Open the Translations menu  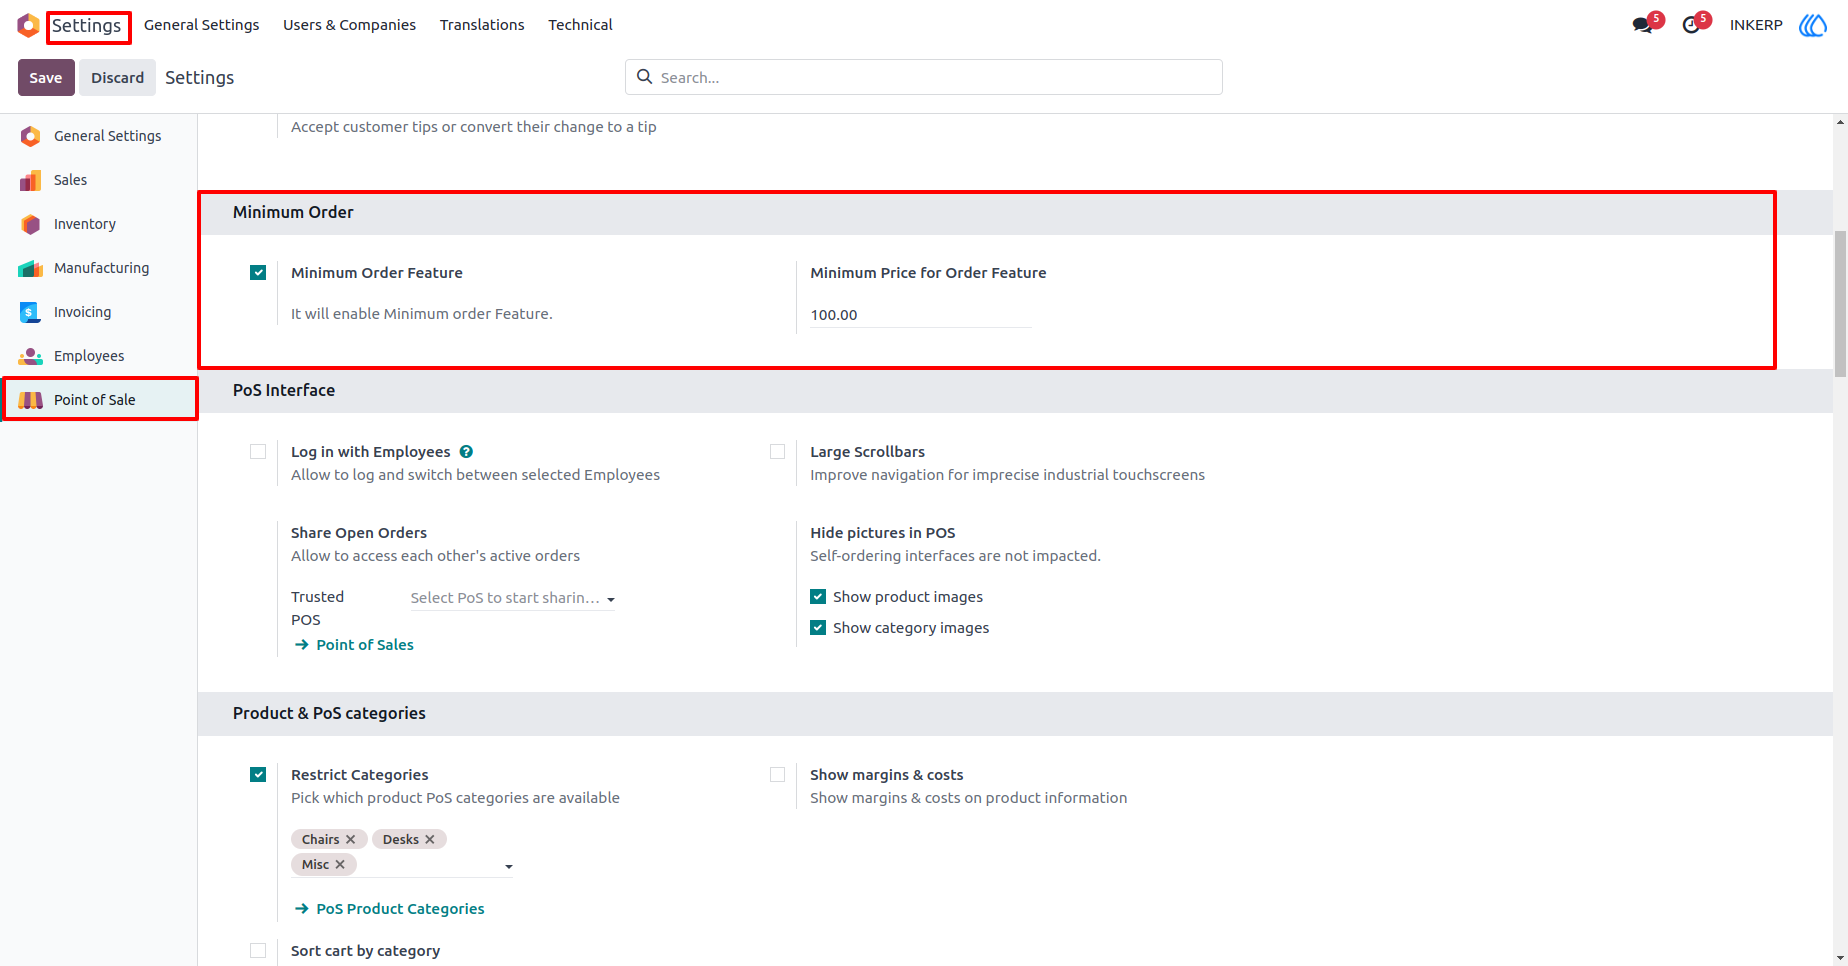point(482,25)
